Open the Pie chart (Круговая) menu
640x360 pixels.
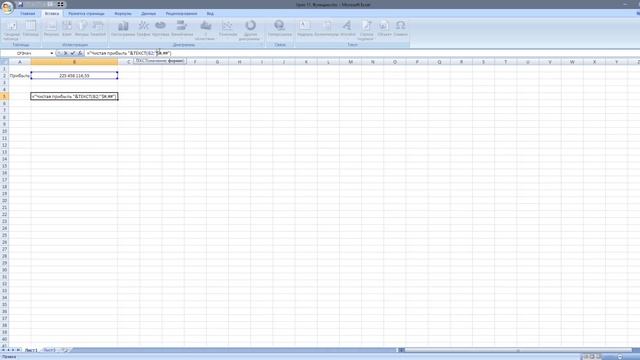click(x=160, y=30)
